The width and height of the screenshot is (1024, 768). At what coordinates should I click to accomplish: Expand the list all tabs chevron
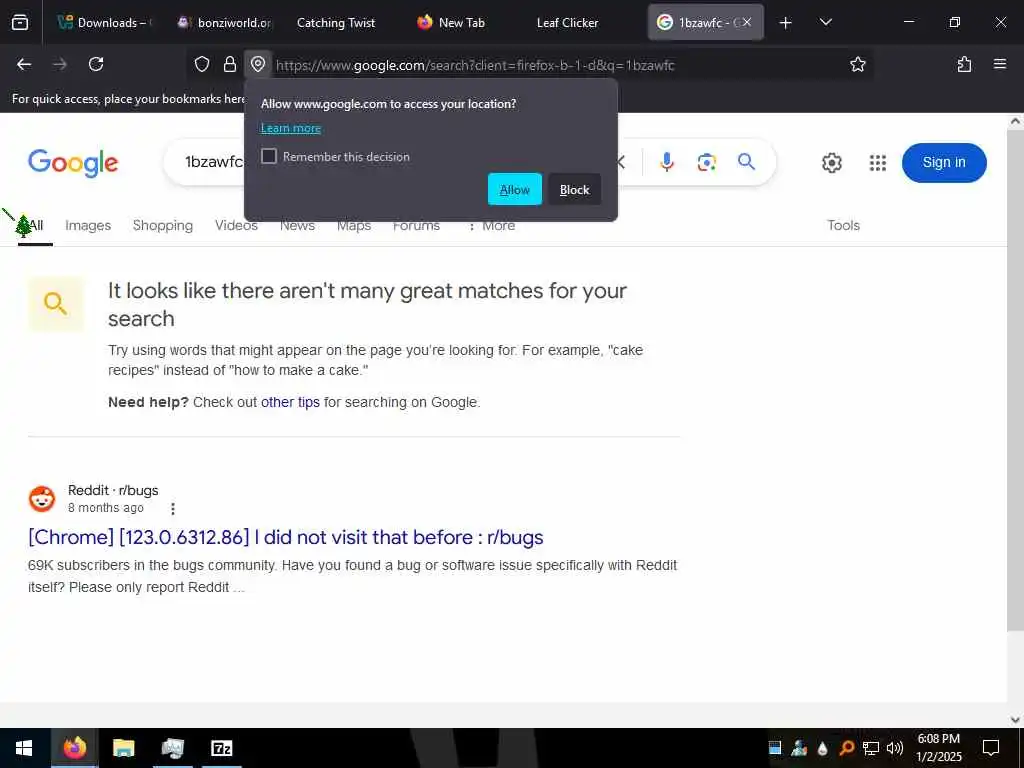pyautogui.click(x=825, y=23)
